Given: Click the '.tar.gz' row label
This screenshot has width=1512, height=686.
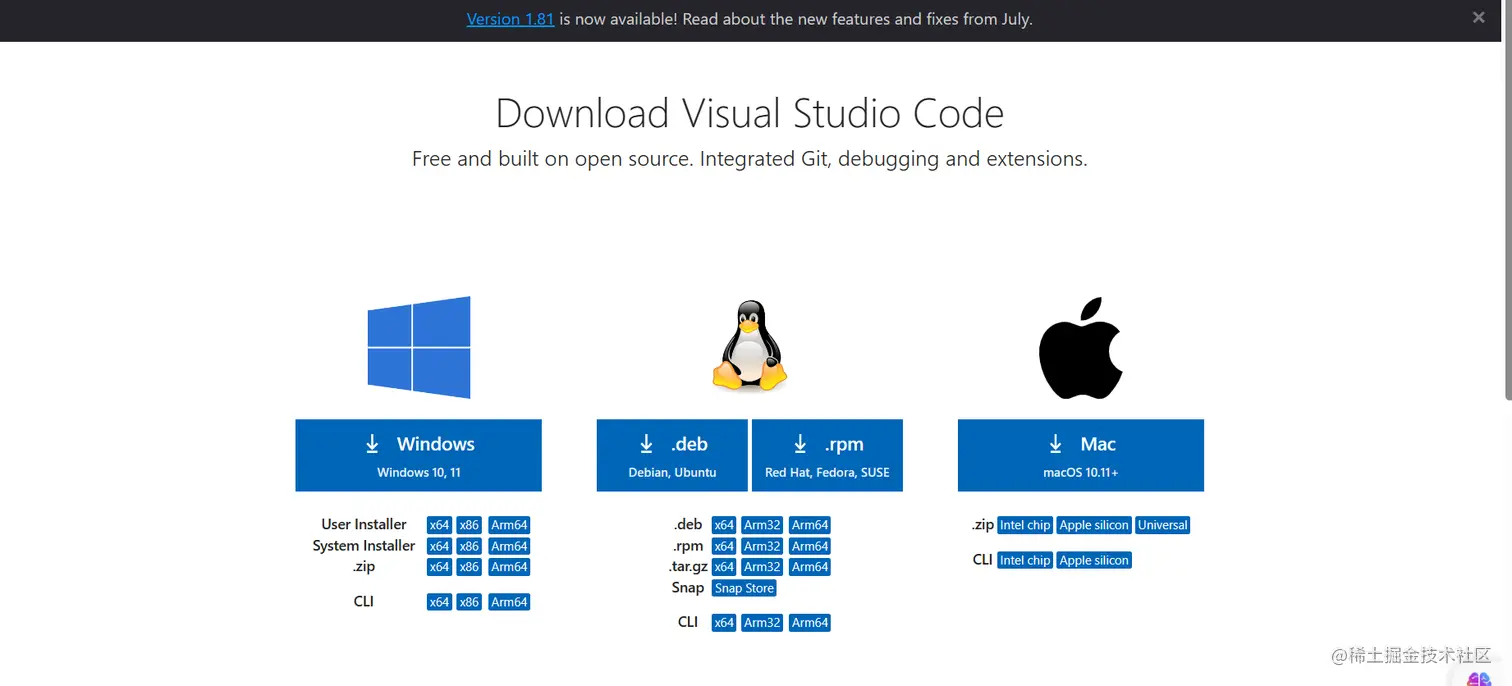Looking at the screenshot, I should pos(689,566).
